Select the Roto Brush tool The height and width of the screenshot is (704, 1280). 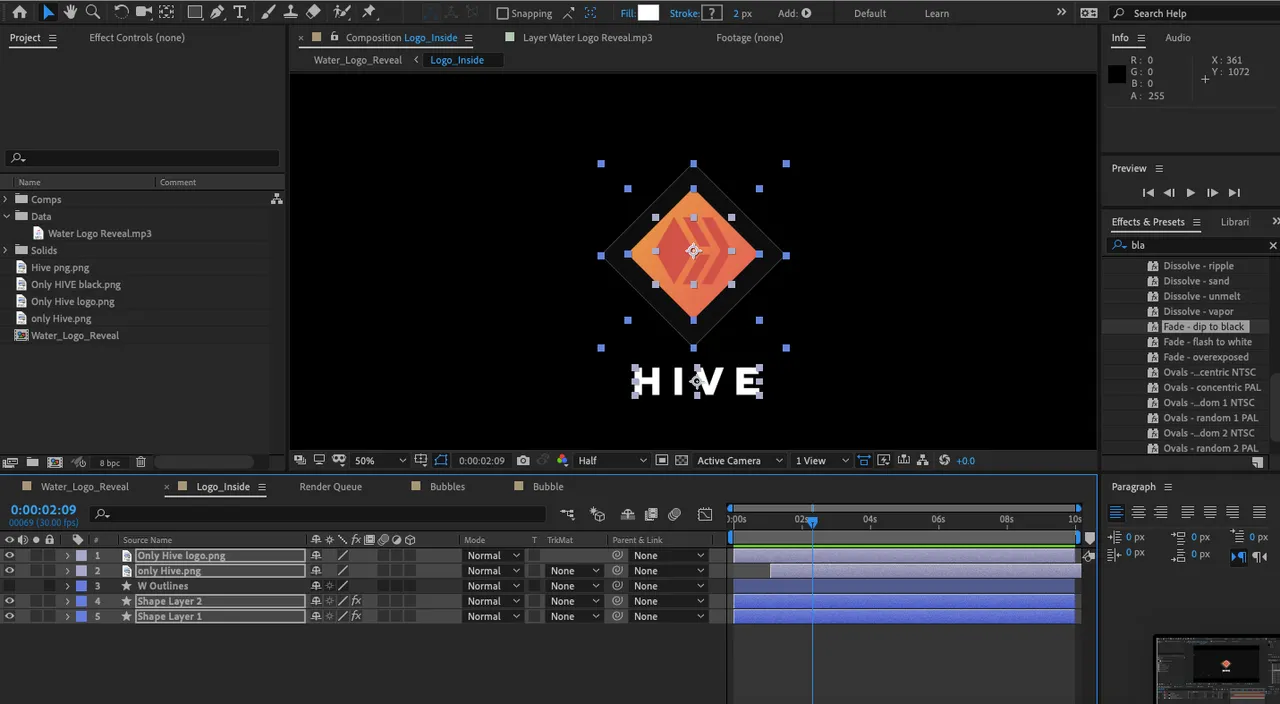[x=342, y=13]
